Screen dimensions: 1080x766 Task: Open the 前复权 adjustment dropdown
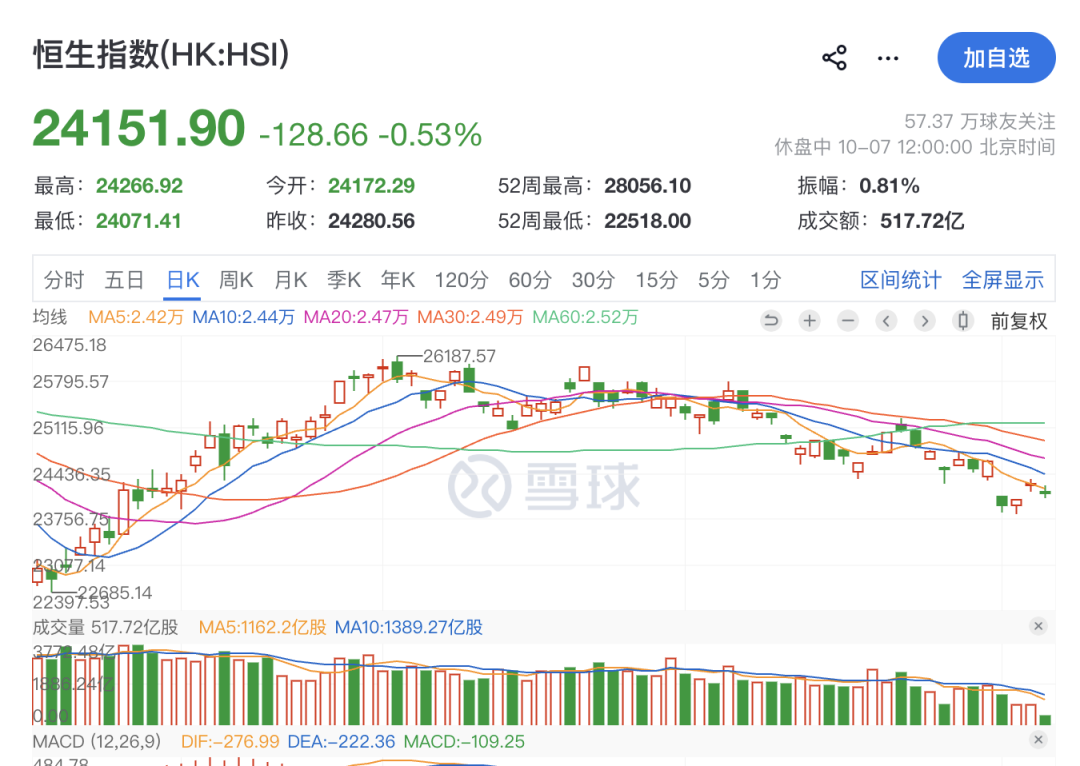1019,321
